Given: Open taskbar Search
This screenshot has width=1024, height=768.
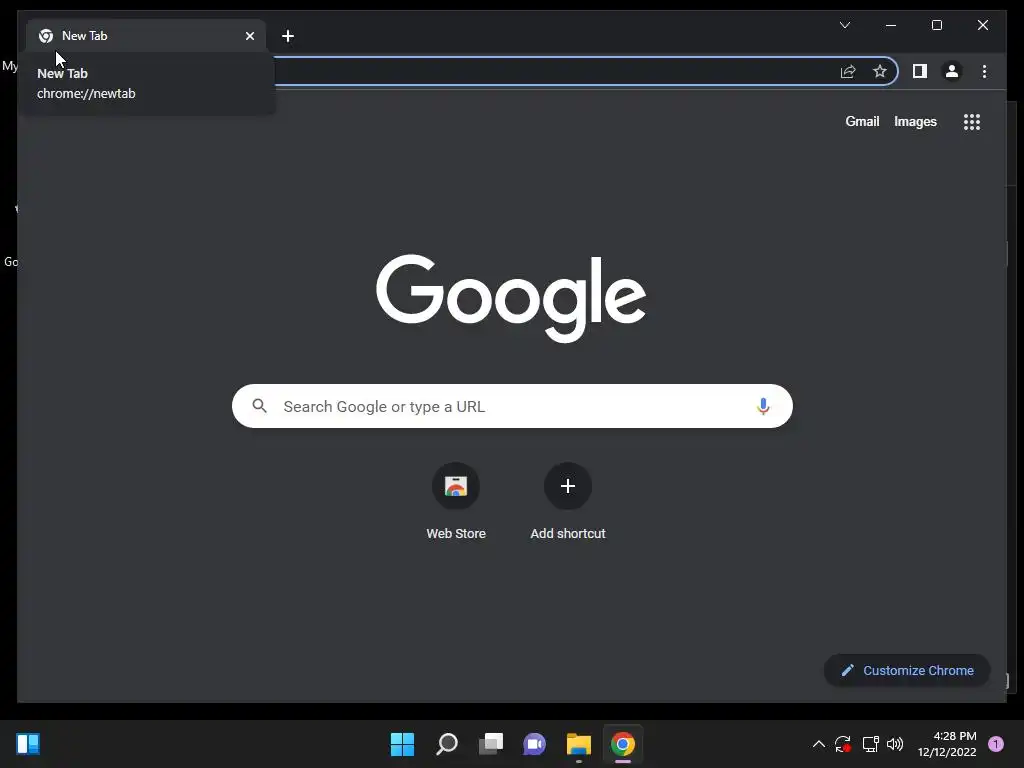Looking at the screenshot, I should (x=447, y=744).
